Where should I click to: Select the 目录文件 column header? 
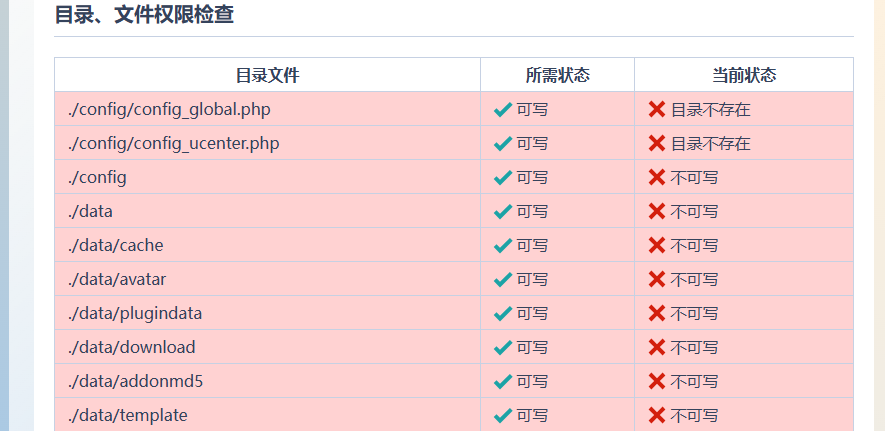pyautogui.click(x=268, y=75)
